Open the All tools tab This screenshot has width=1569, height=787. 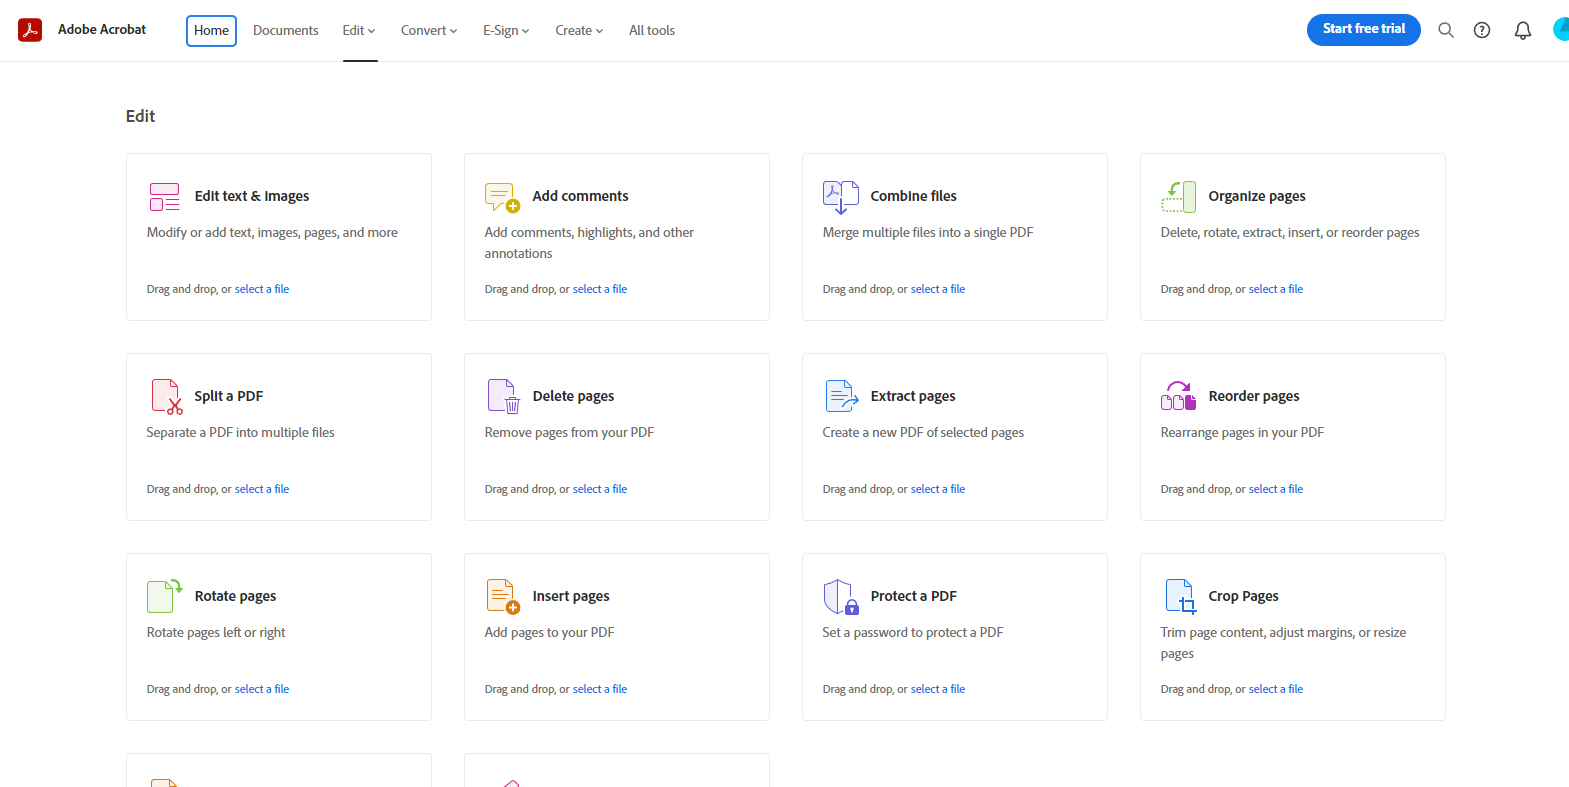tap(651, 30)
